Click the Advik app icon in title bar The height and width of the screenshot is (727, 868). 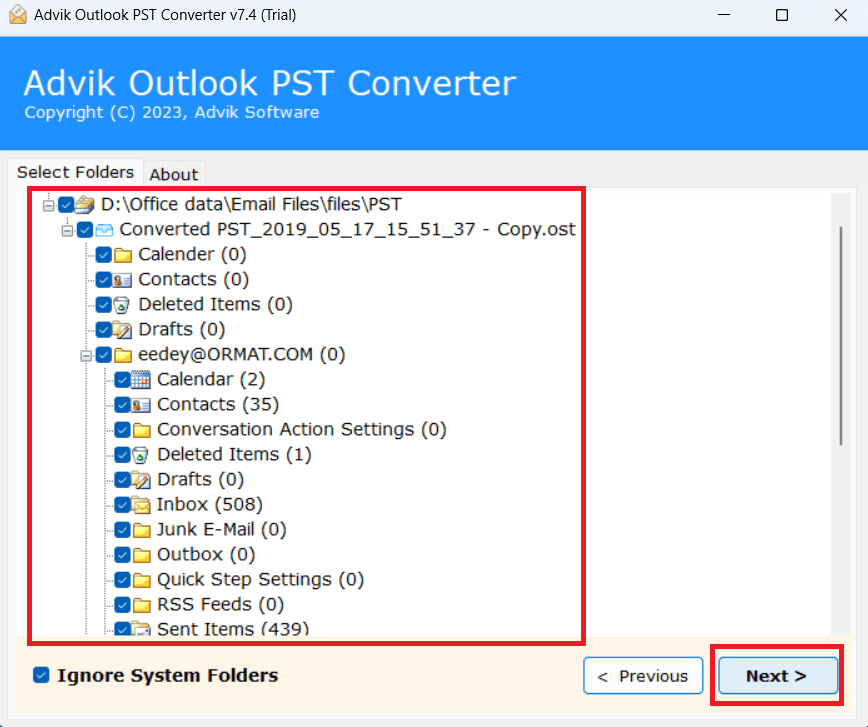click(18, 15)
